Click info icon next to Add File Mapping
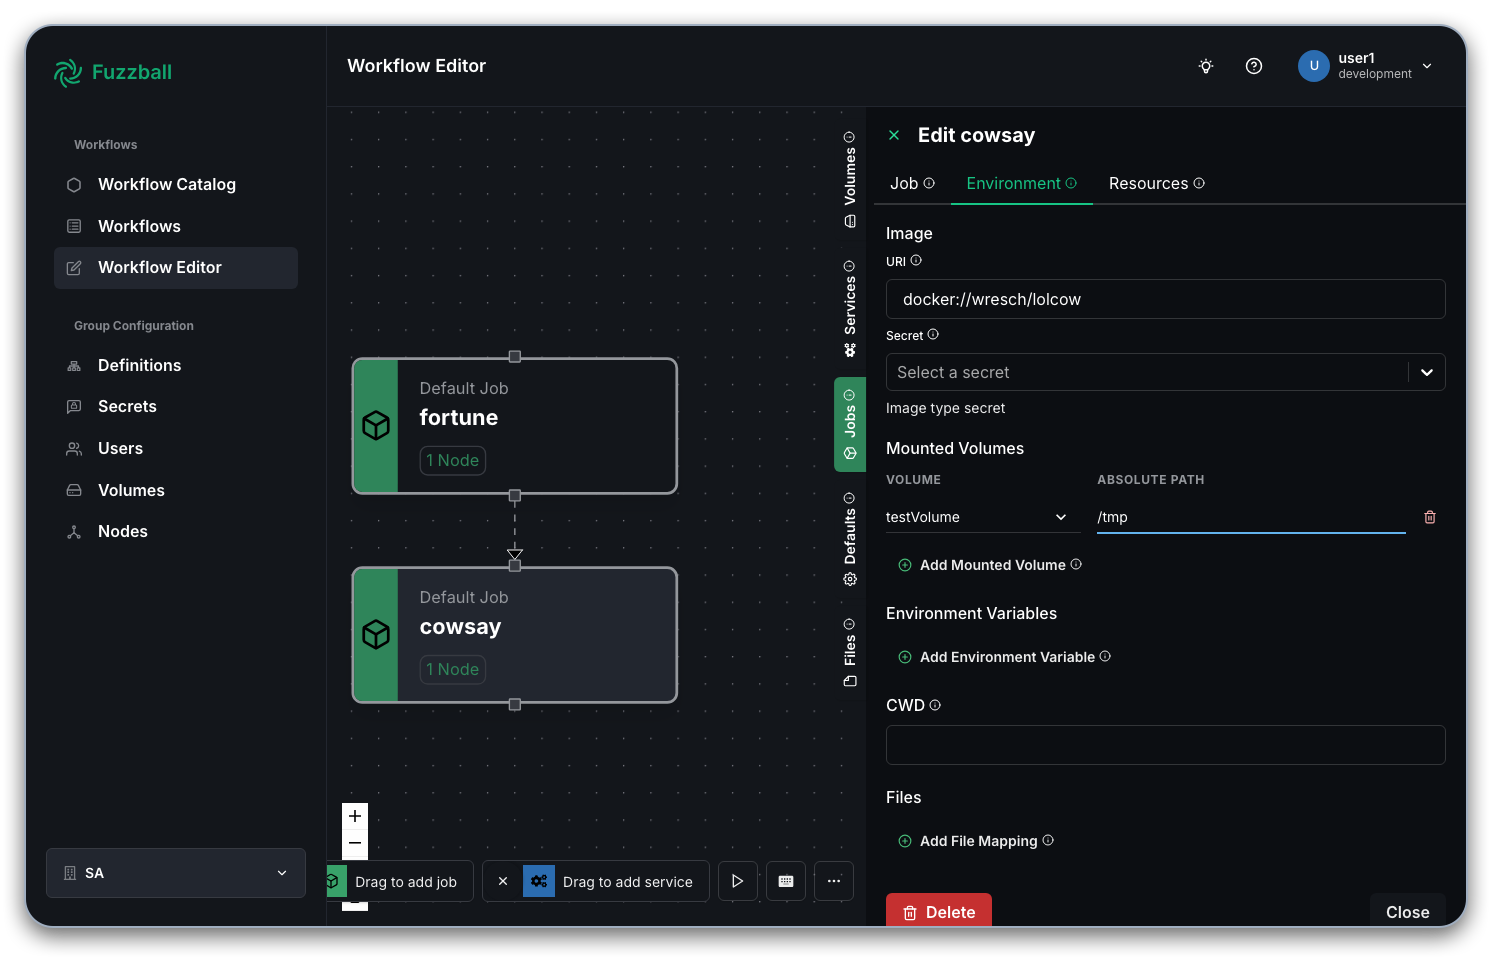 (1048, 840)
